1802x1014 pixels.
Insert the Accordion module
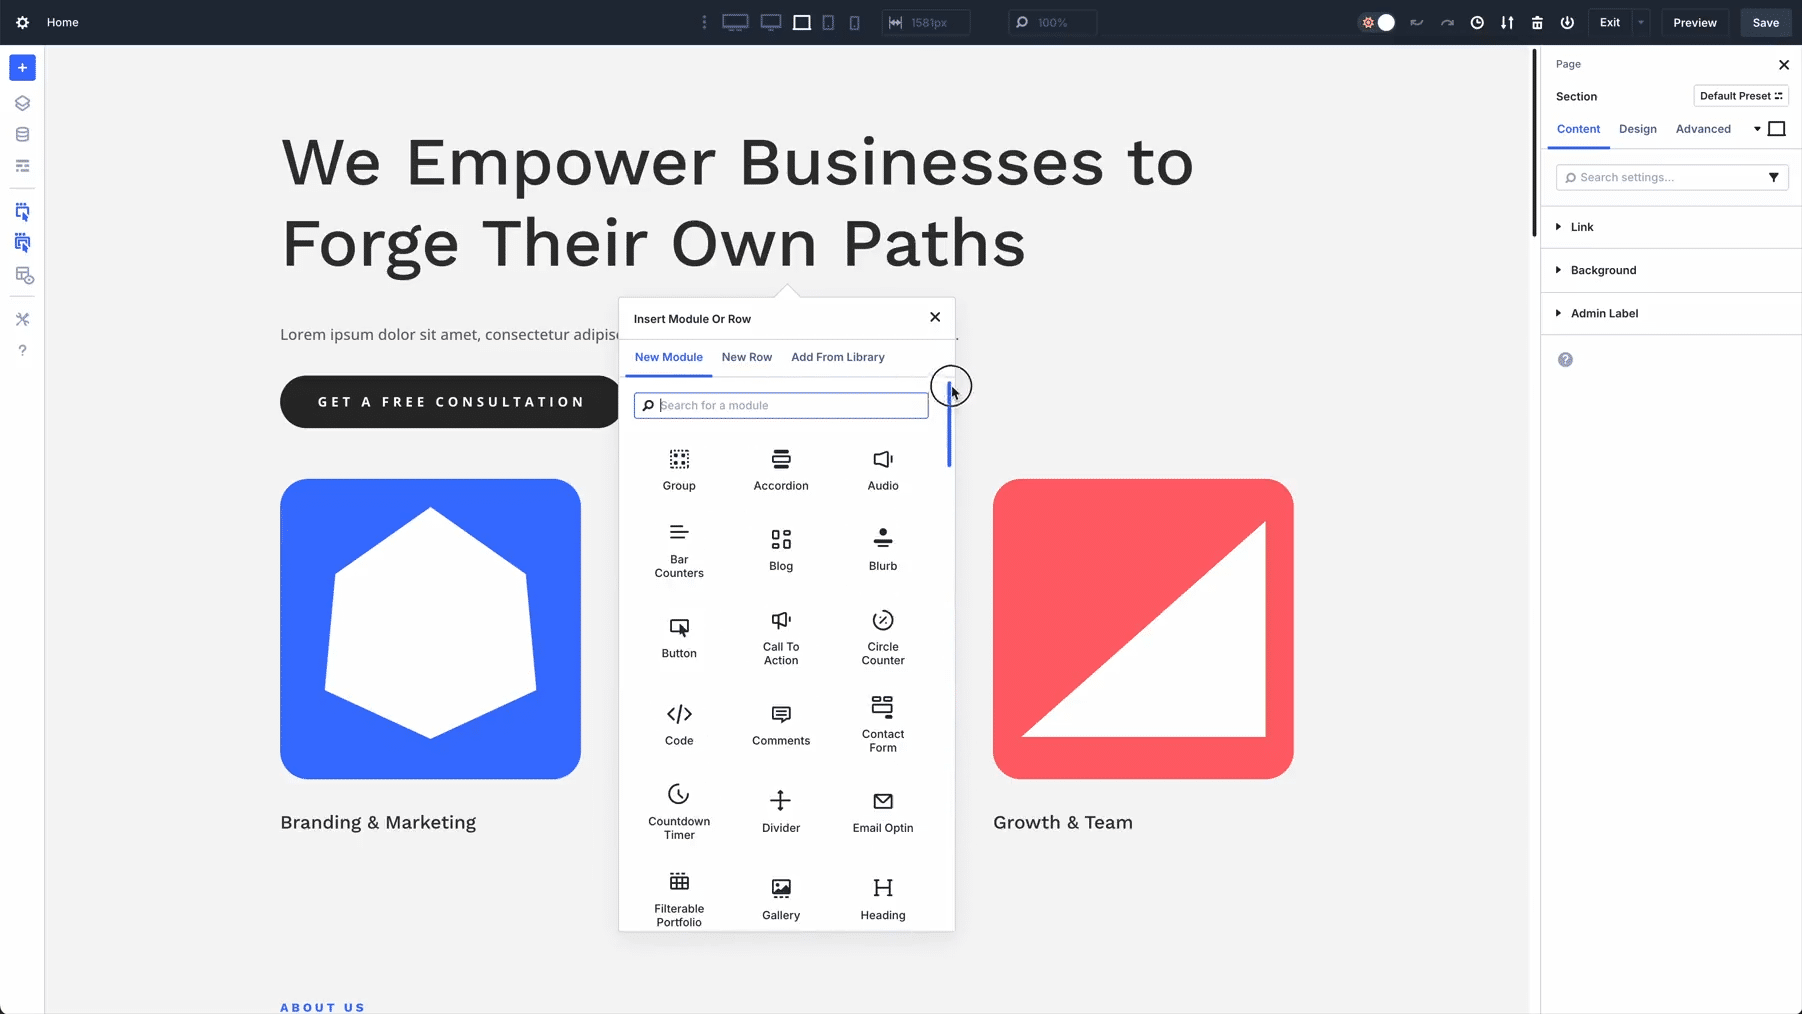pyautogui.click(x=781, y=470)
